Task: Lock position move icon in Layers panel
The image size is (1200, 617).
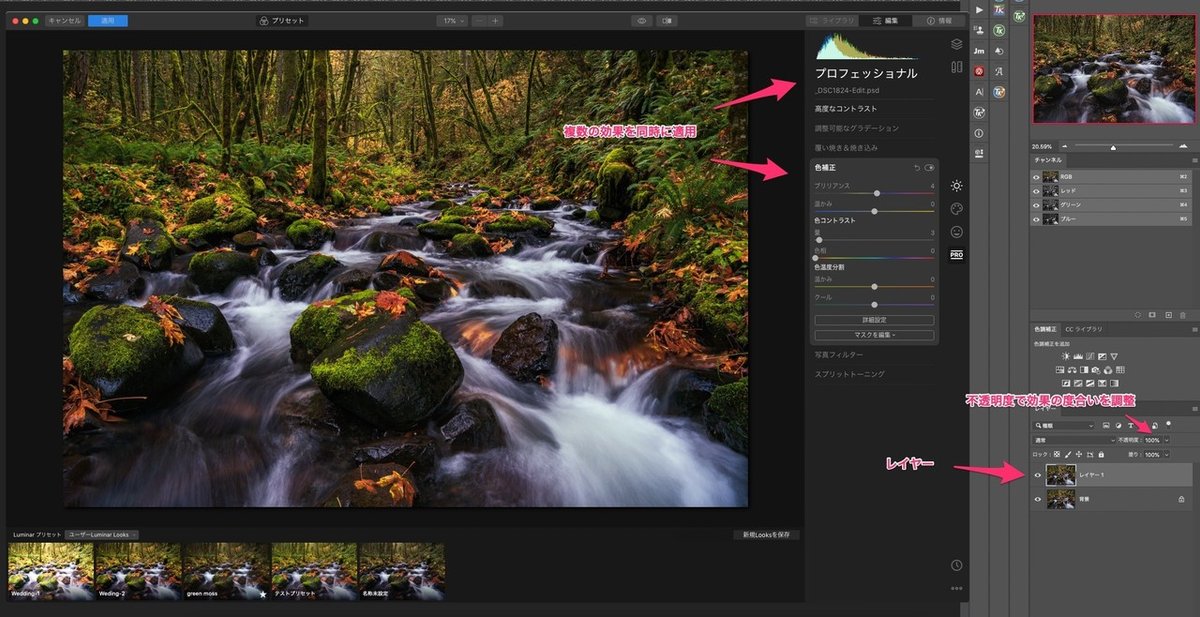Action: click(x=1081, y=454)
